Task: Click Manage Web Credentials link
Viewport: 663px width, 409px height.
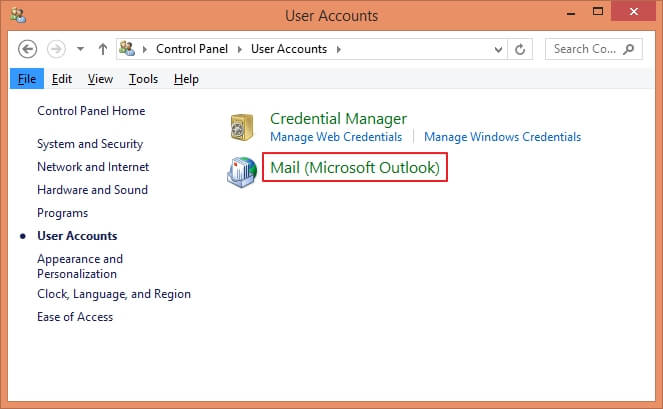Action: point(336,137)
